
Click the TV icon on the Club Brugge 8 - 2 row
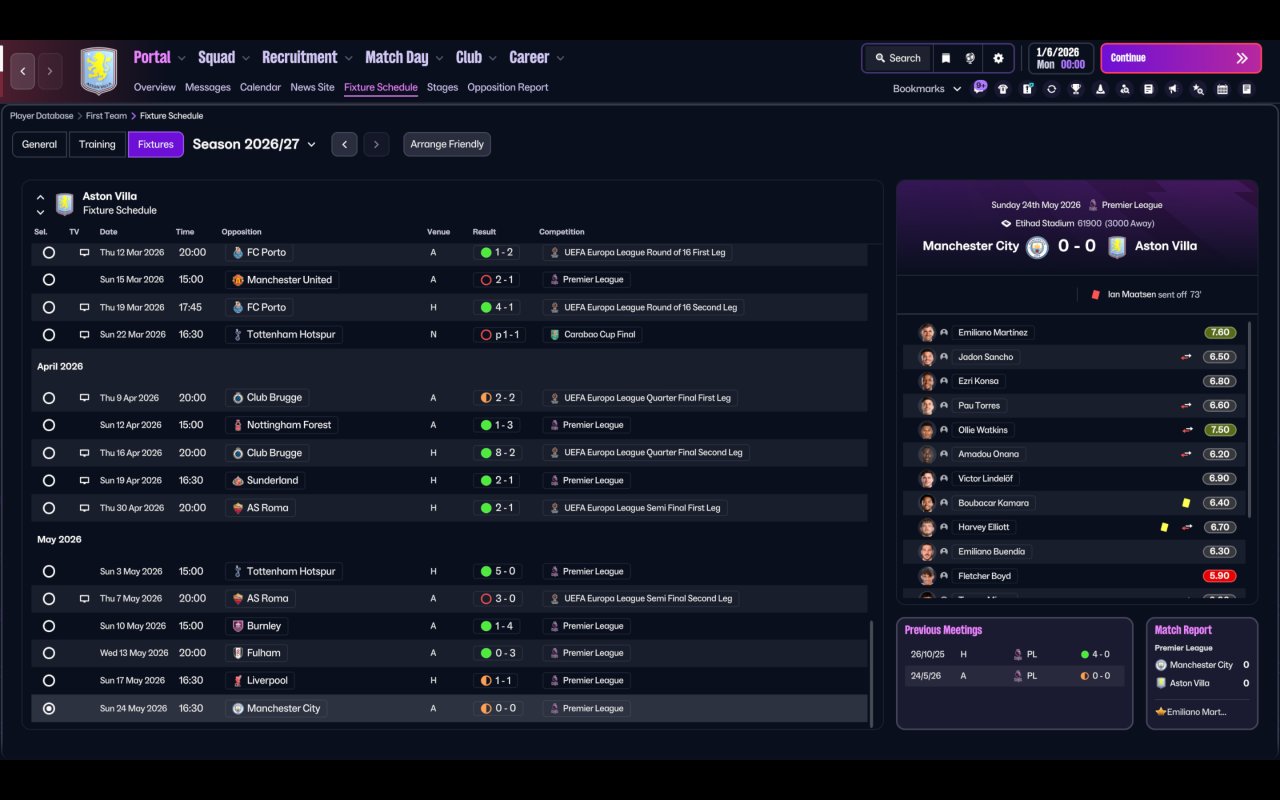pos(85,453)
